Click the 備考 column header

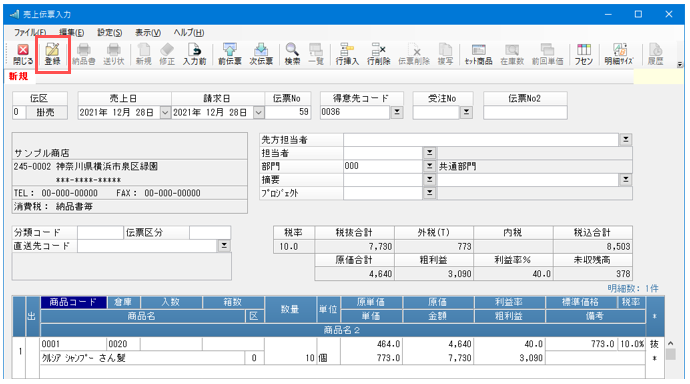click(x=595, y=316)
